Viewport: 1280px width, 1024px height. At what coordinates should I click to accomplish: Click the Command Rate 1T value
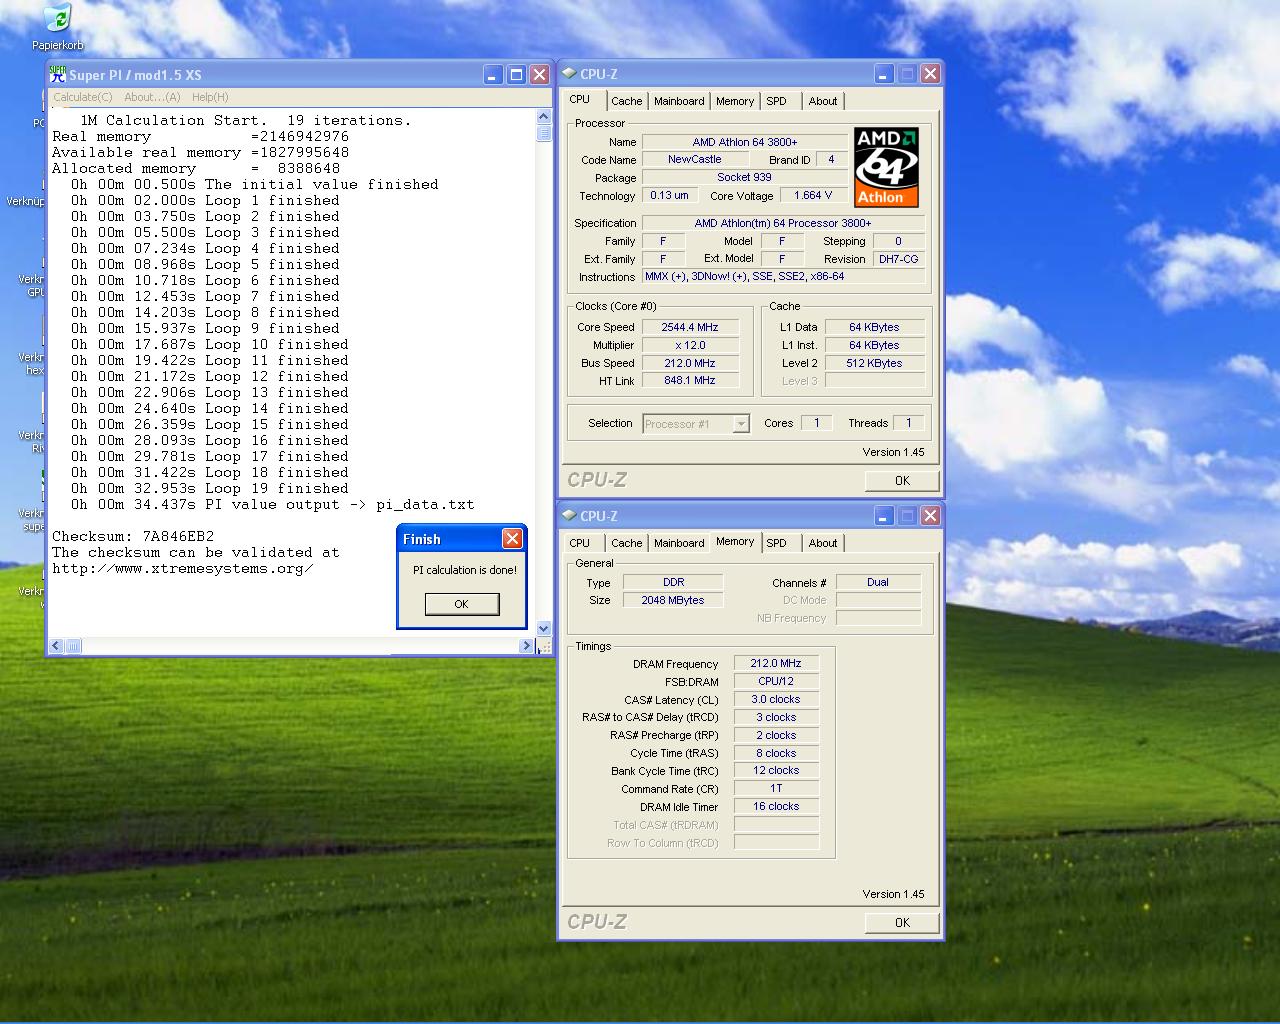pyautogui.click(x=776, y=788)
